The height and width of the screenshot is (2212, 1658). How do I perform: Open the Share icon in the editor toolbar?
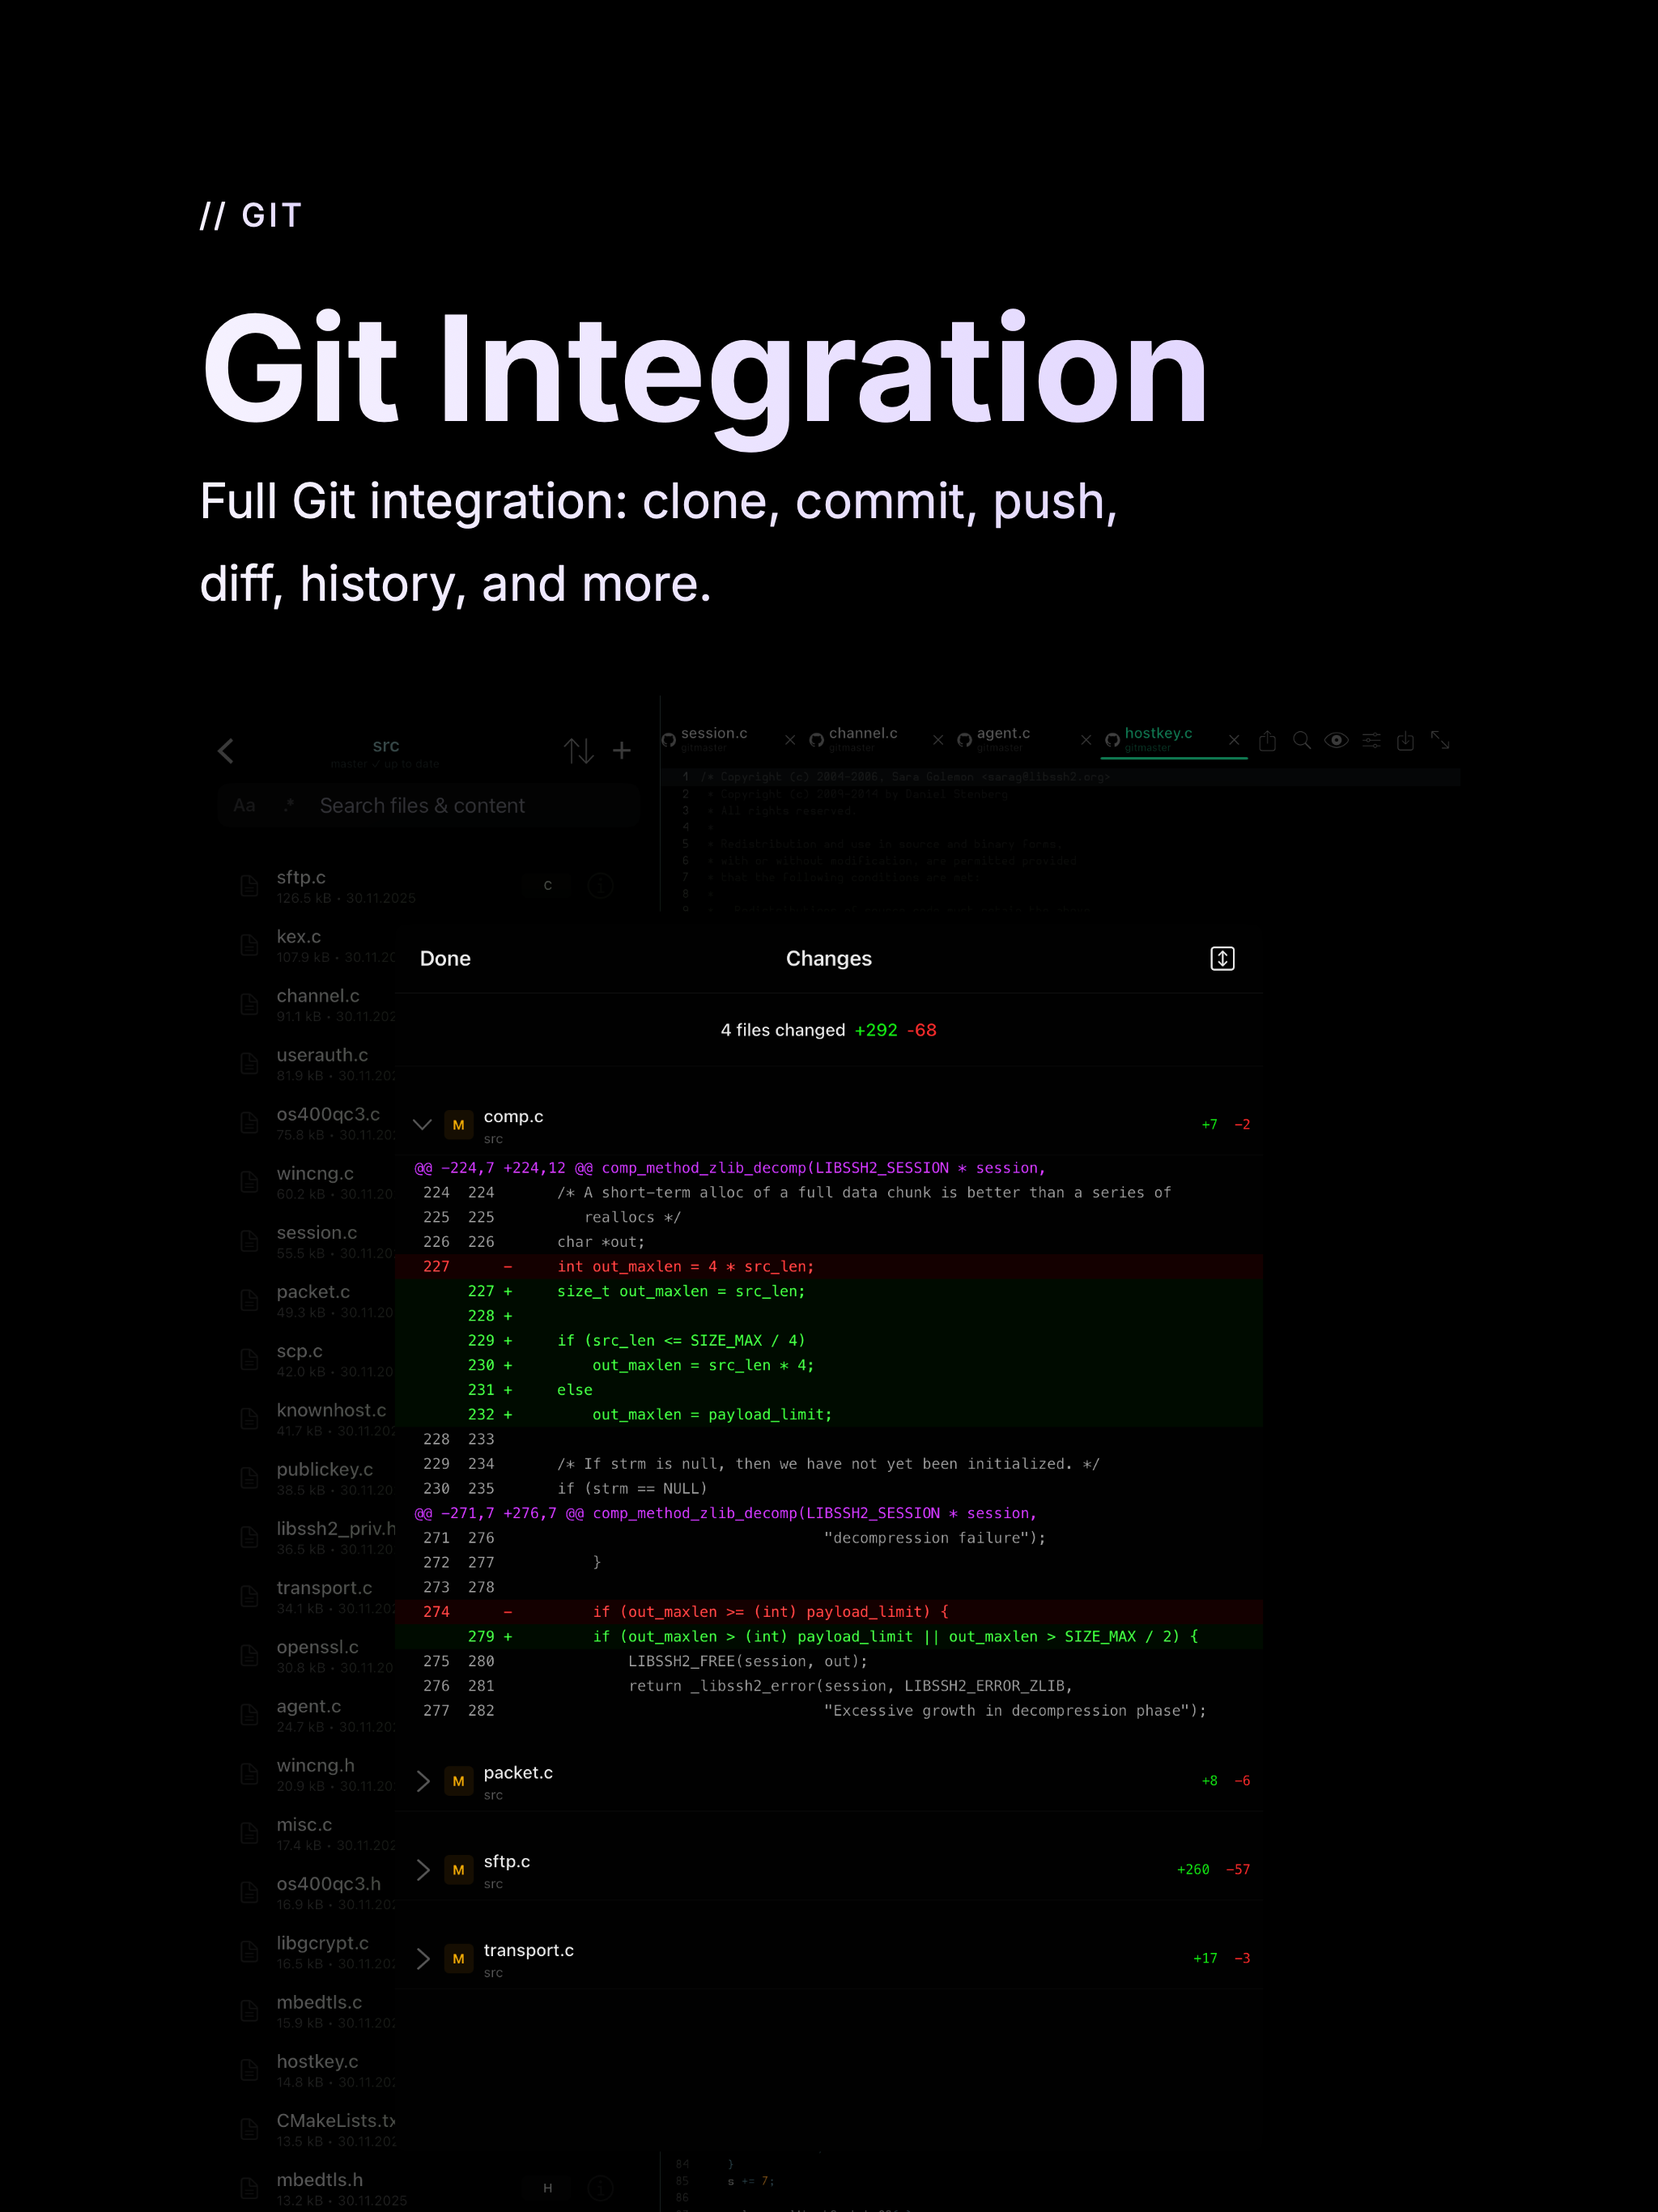pyautogui.click(x=1268, y=740)
